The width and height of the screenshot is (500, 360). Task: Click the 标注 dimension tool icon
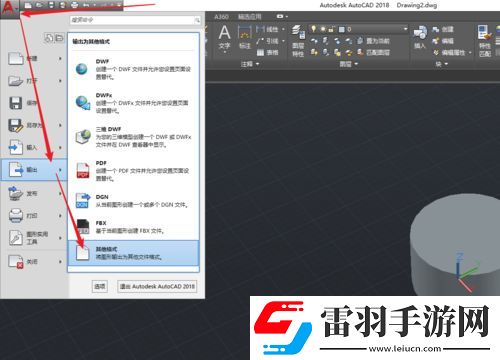click(x=245, y=37)
